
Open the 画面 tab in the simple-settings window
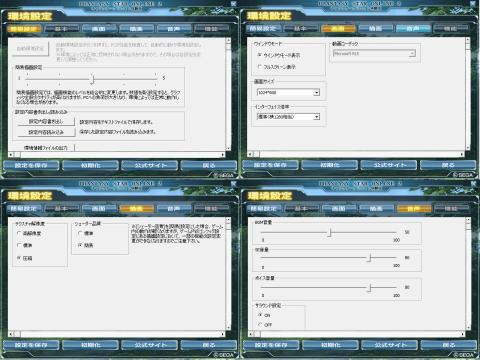click(x=98, y=29)
